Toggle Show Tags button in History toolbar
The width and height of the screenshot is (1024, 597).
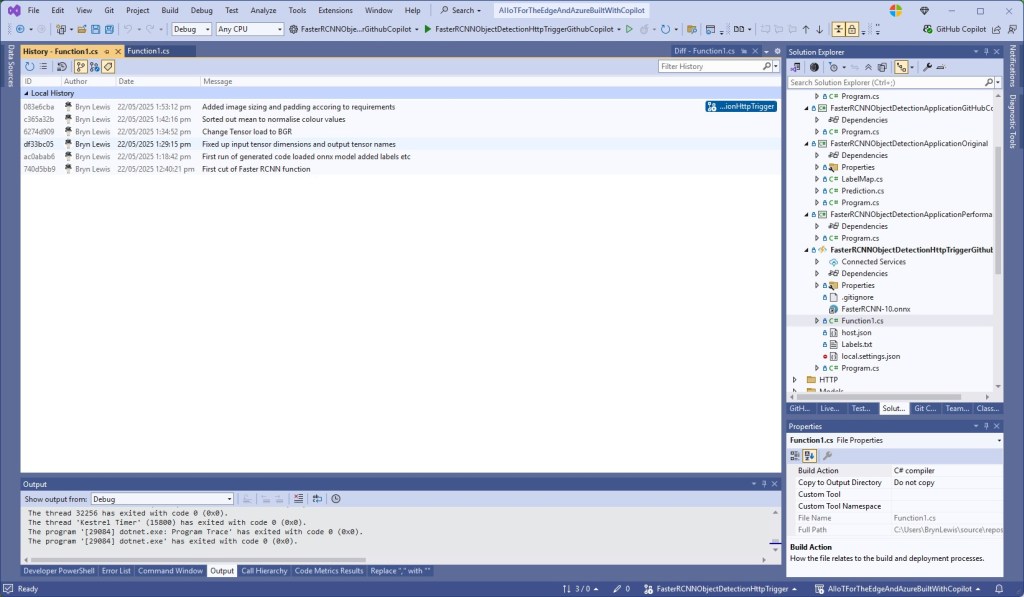coord(108,67)
